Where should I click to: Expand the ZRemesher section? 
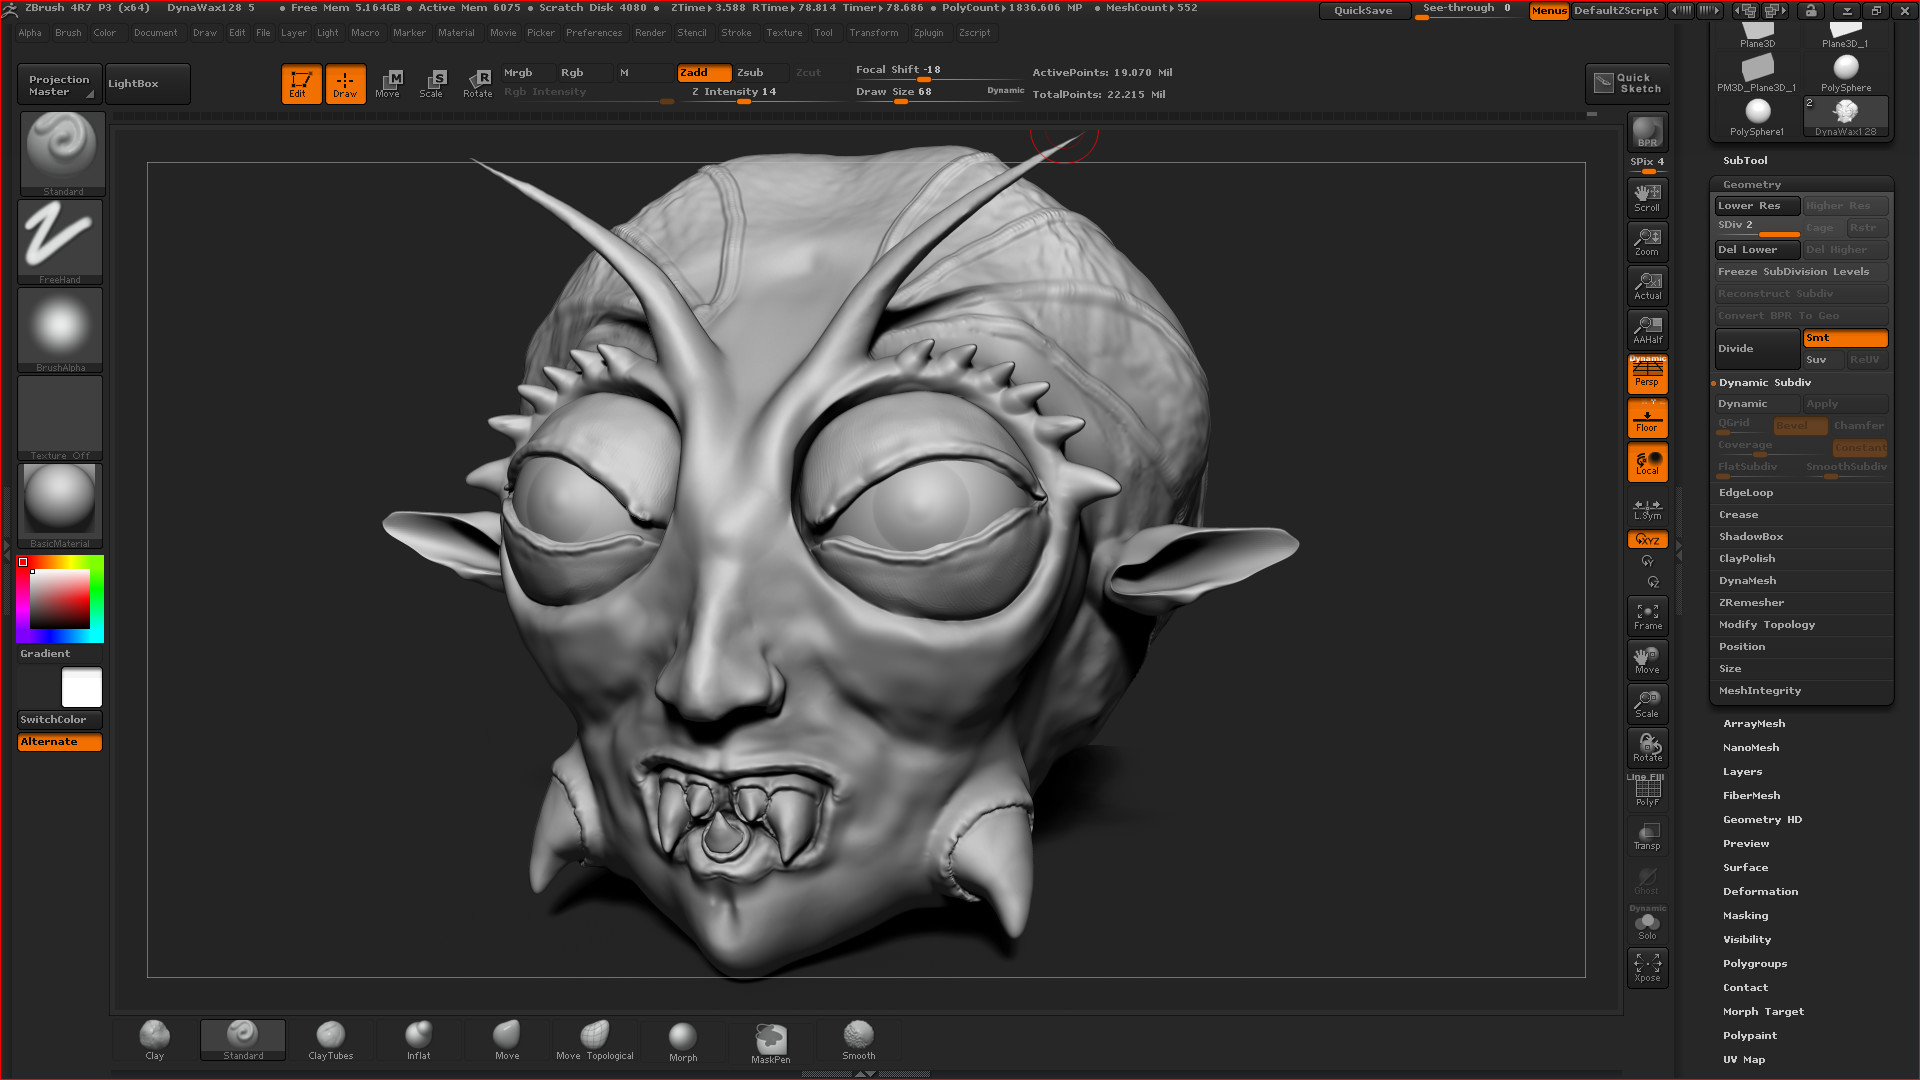[x=1751, y=603]
